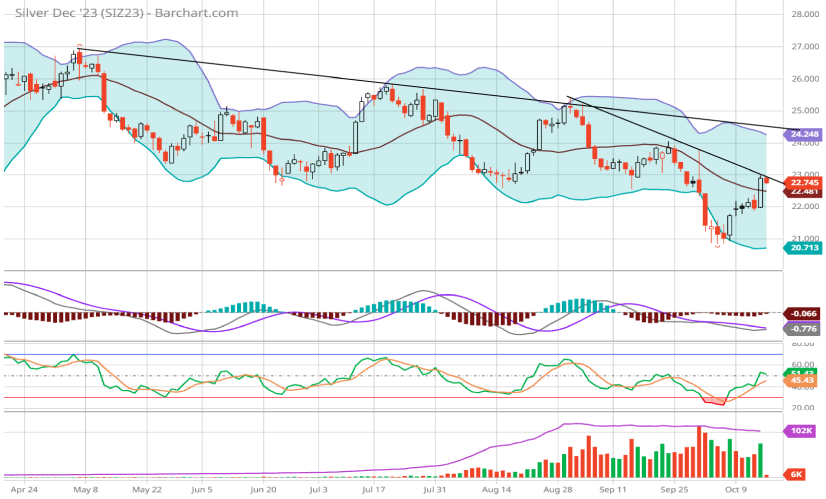Click the Jun 20 date axis label
Screen dimensions: 826x499
(x=263, y=491)
